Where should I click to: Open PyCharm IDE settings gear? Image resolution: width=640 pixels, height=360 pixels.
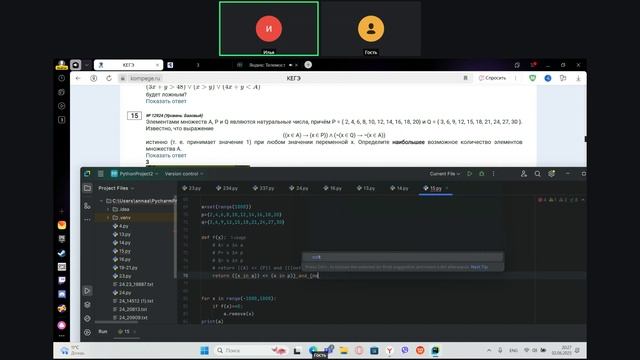(x=551, y=174)
